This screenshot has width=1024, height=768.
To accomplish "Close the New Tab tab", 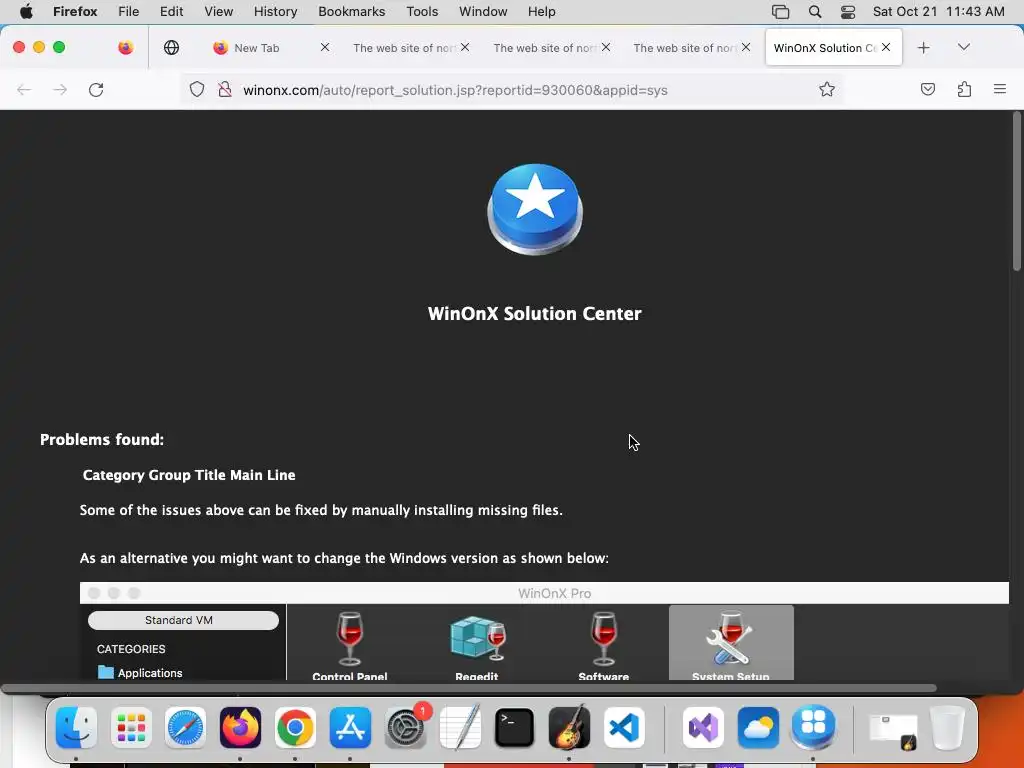I will [325, 47].
